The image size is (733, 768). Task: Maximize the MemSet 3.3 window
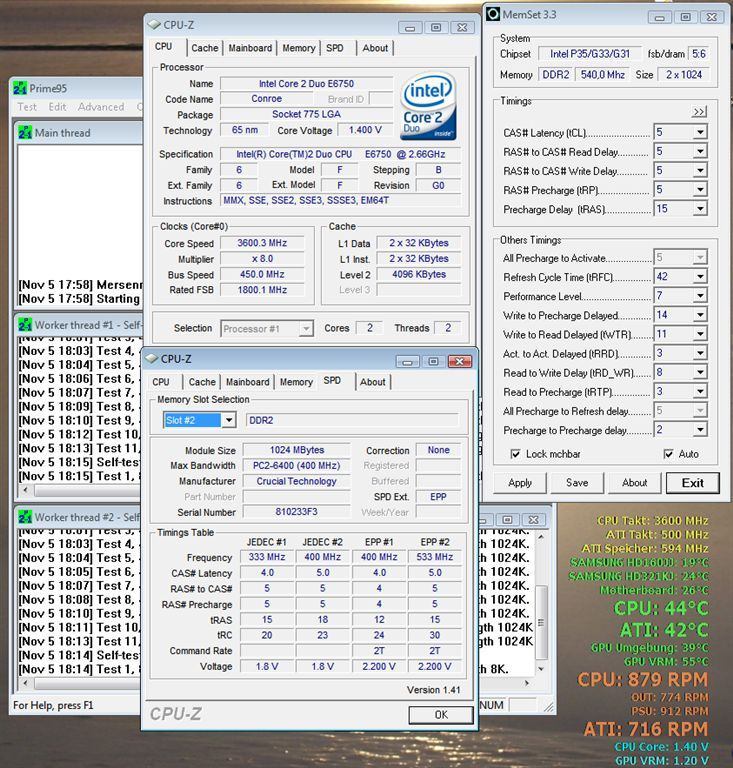pyautogui.click(x=686, y=17)
